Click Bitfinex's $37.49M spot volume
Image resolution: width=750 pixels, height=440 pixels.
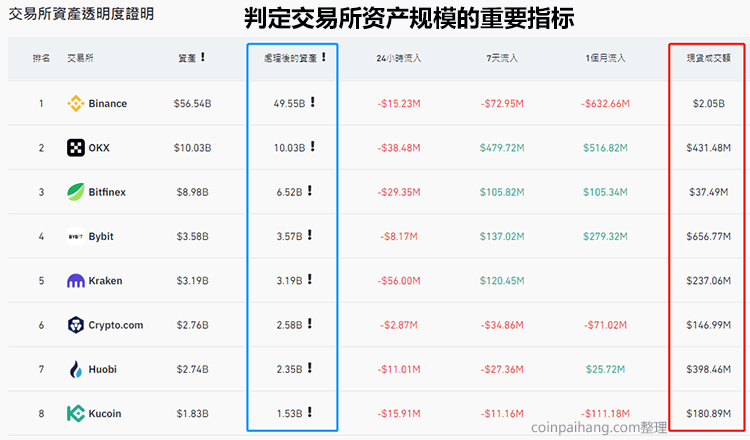708,192
